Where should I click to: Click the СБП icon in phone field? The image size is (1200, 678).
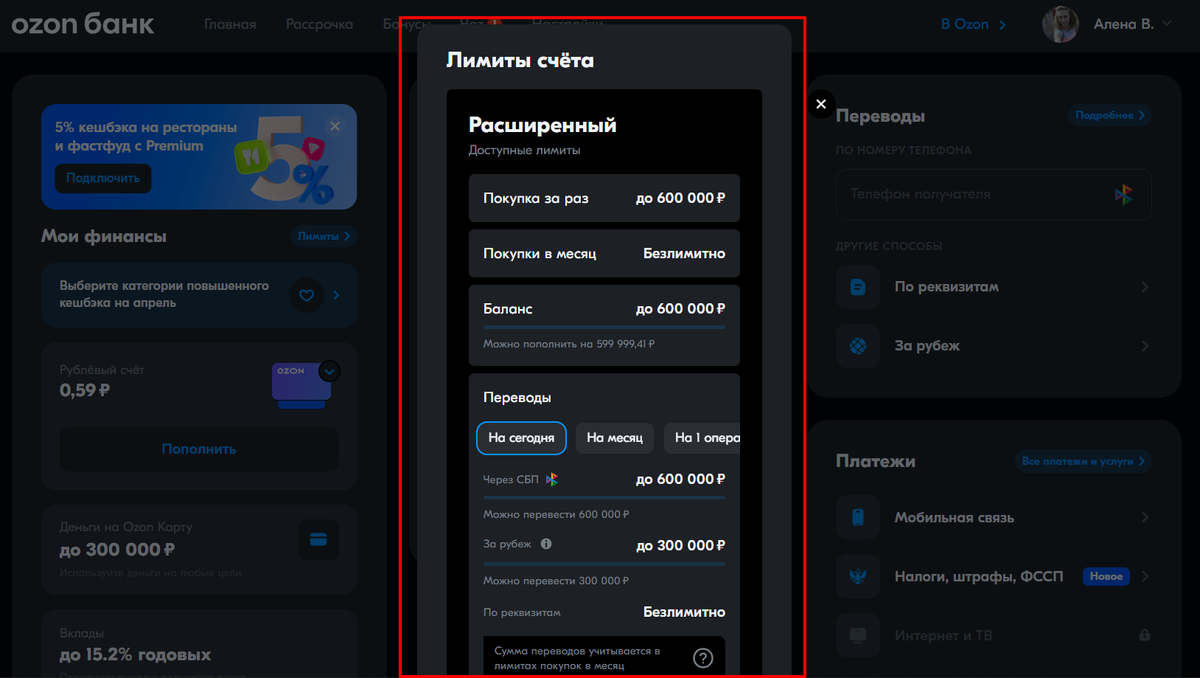(1125, 195)
